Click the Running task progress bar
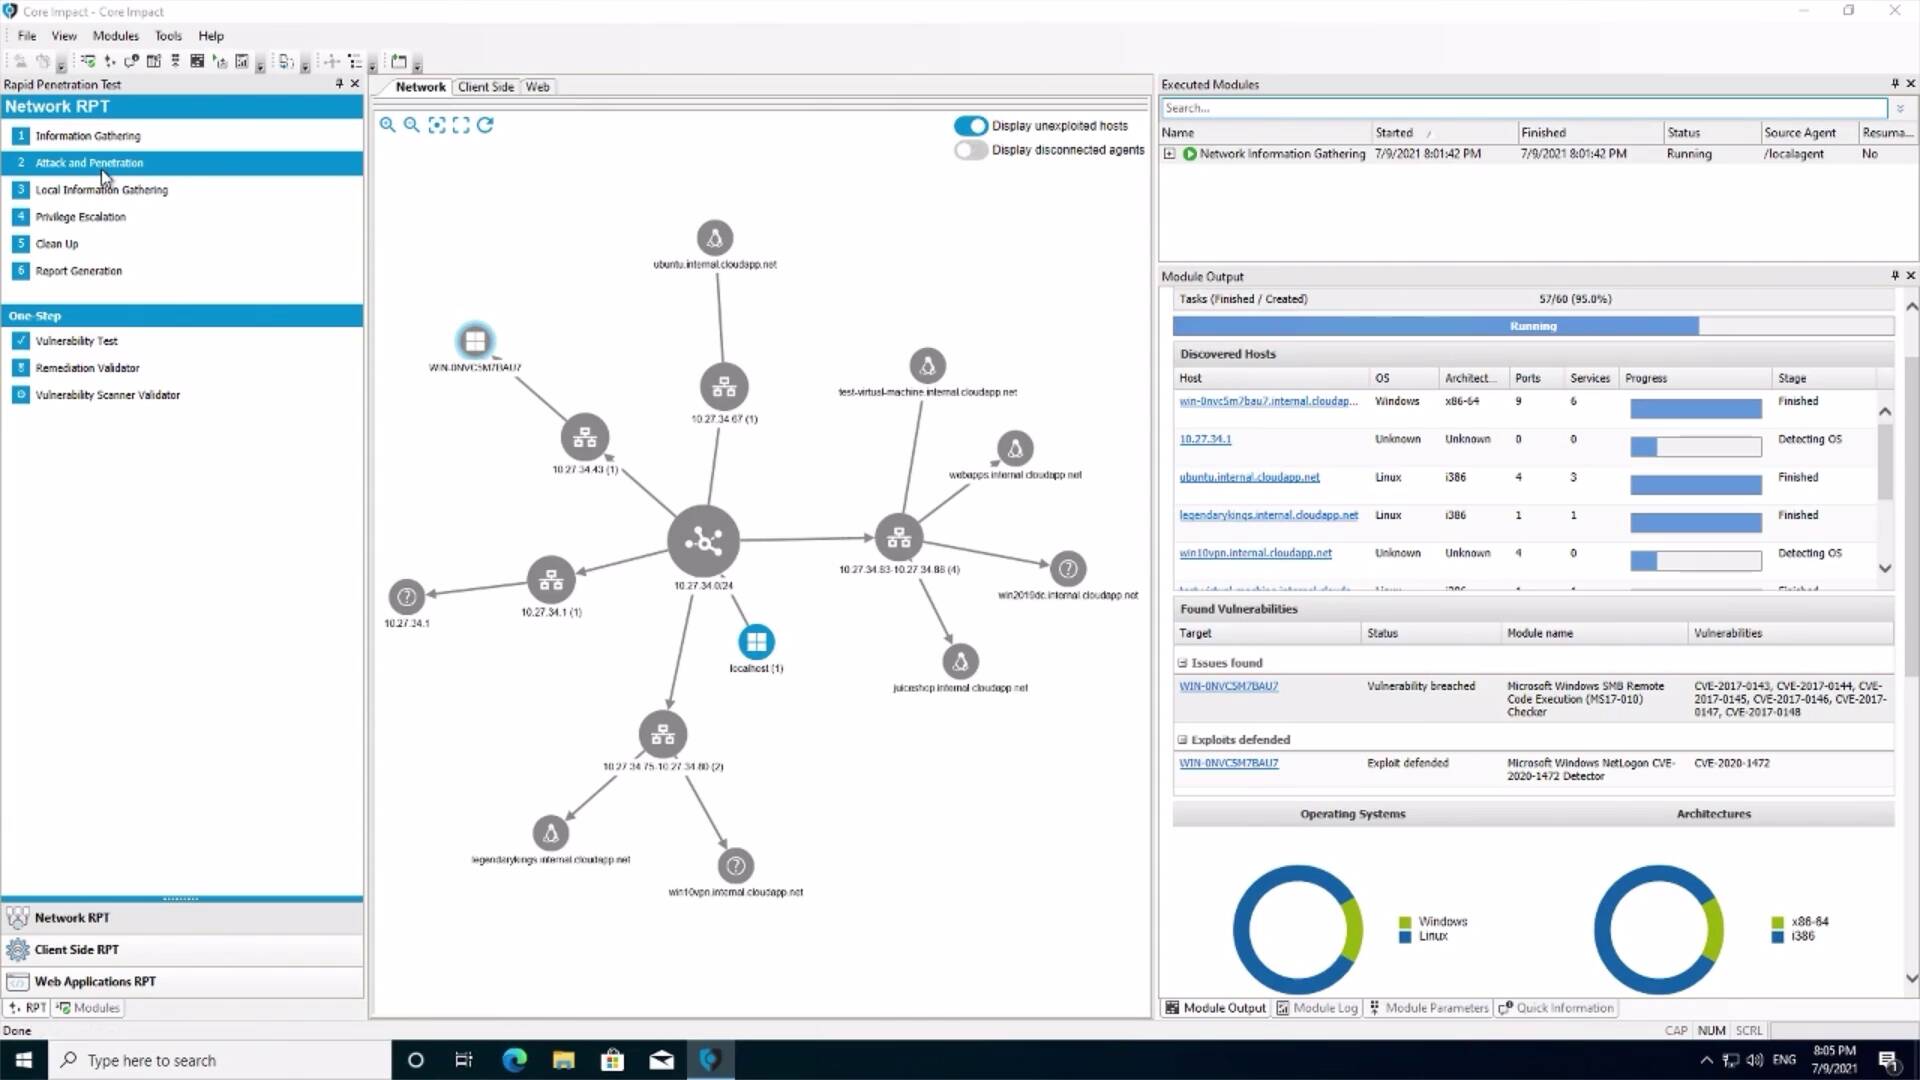1920x1080 pixels. [x=1533, y=326]
